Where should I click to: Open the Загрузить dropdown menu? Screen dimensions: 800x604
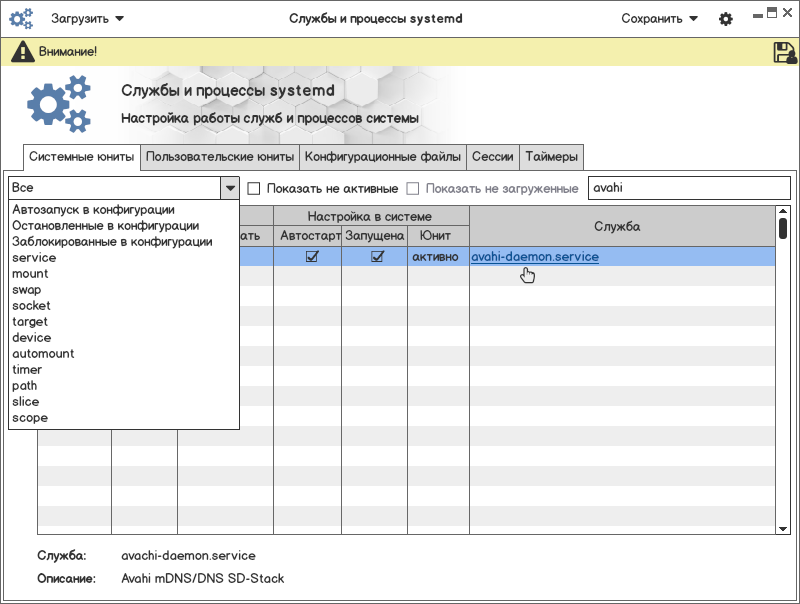(87, 18)
